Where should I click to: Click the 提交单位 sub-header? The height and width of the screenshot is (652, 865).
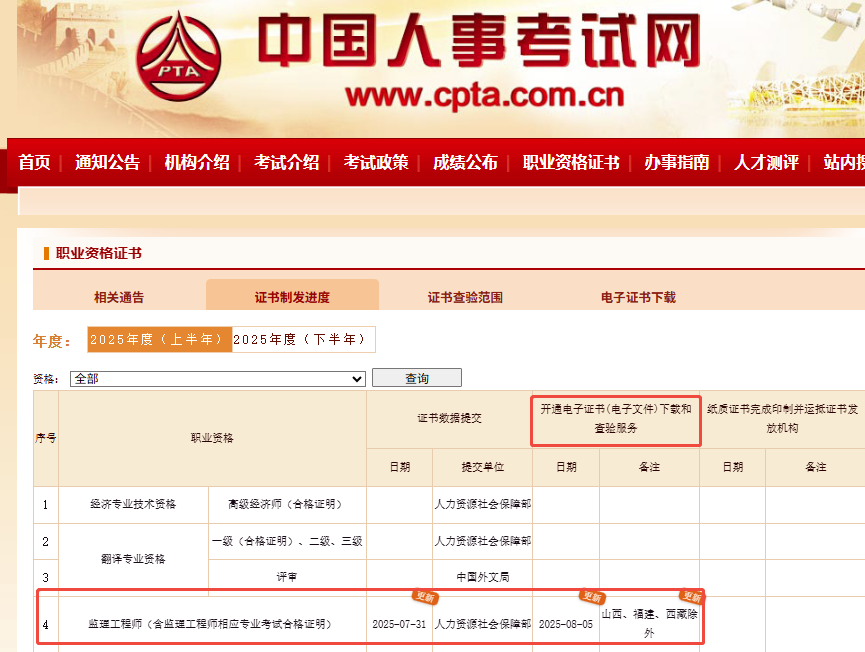(483, 467)
